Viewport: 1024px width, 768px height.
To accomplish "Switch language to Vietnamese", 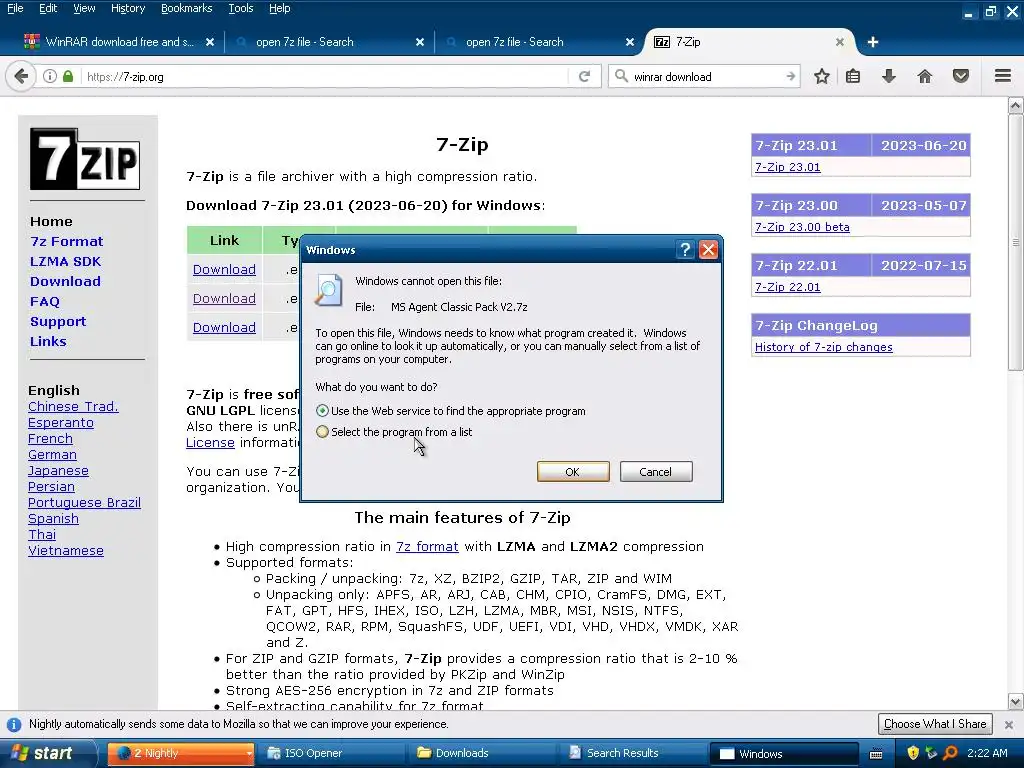I will [x=66, y=551].
